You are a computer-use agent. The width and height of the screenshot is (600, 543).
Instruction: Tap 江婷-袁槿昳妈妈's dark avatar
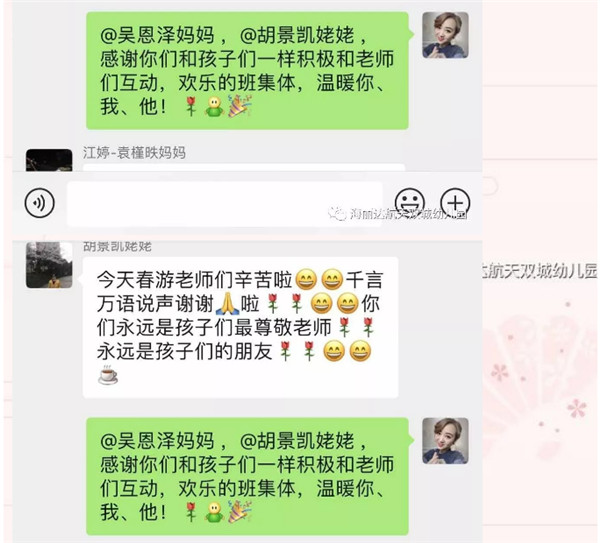(x=49, y=160)
